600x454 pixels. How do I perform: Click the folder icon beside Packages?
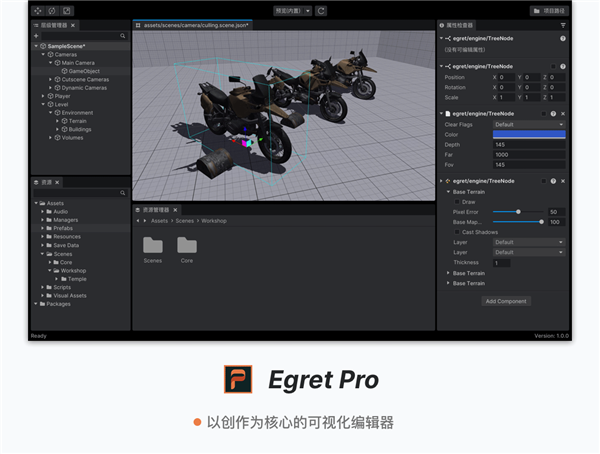click(42, 304)
